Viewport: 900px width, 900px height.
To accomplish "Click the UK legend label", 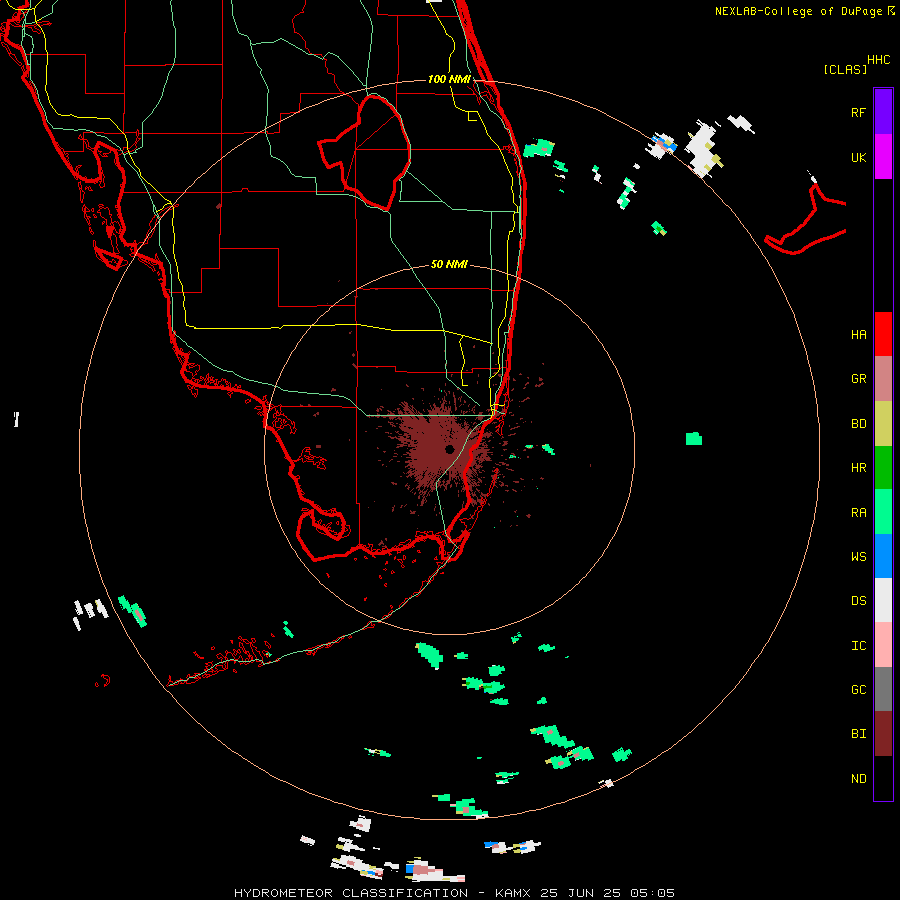I will click(858, 157).
